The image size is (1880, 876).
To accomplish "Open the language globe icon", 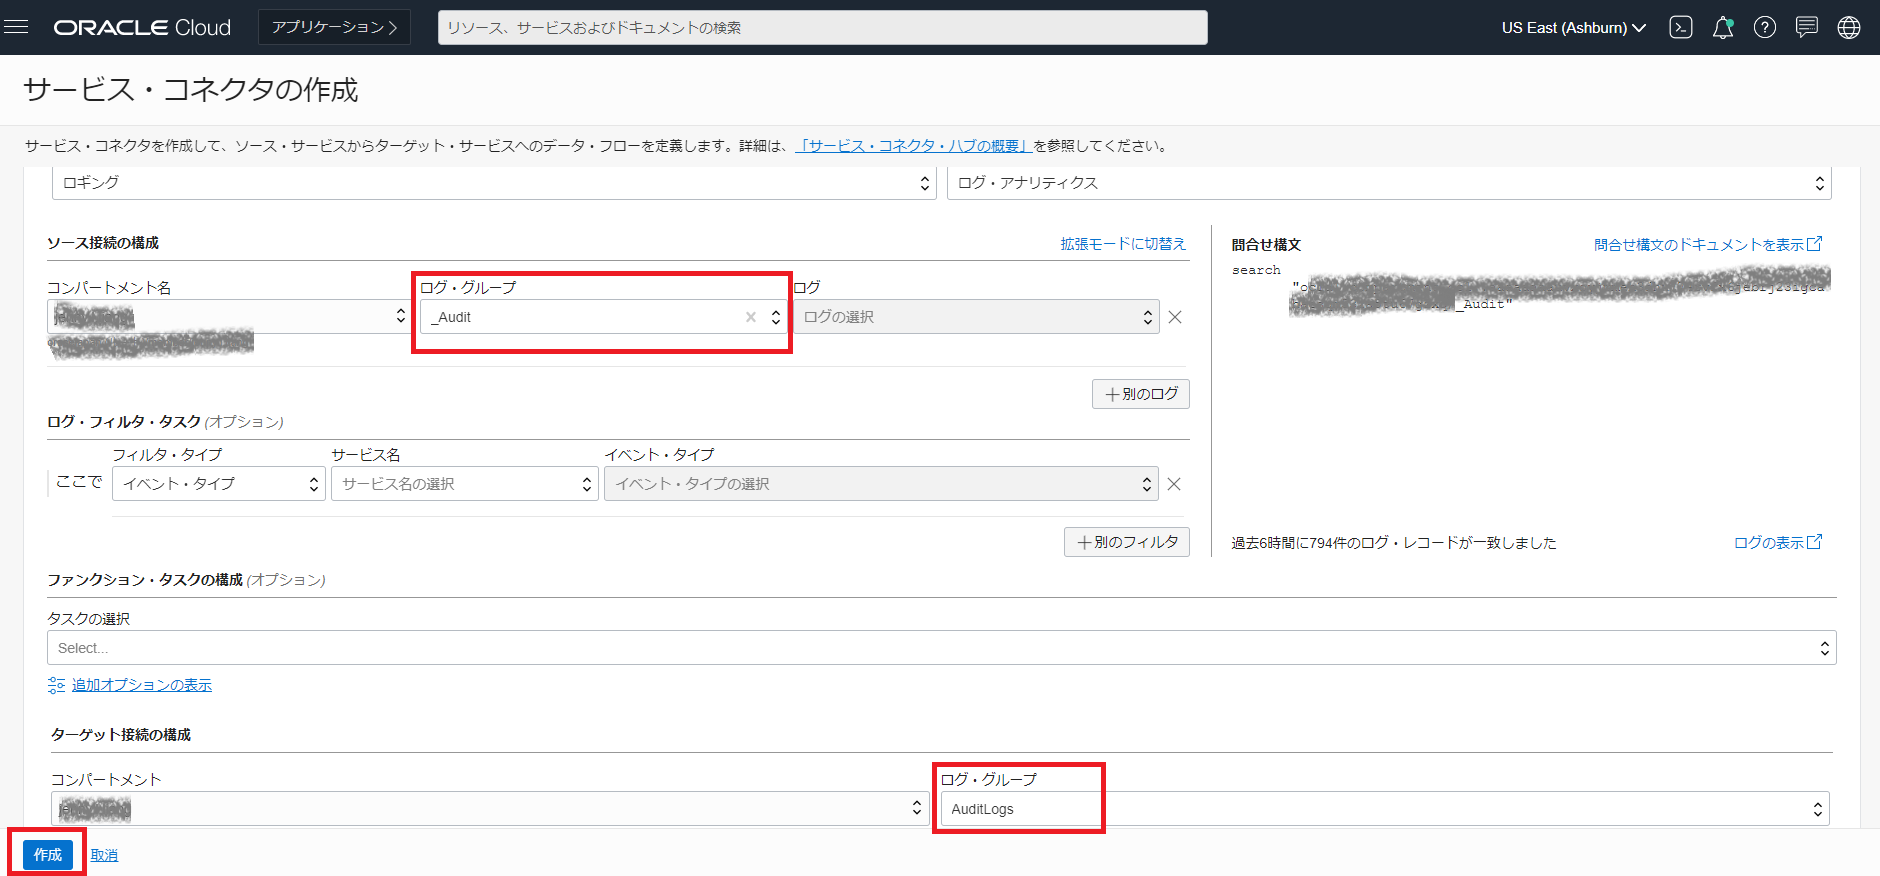I will click(1849, 27).
